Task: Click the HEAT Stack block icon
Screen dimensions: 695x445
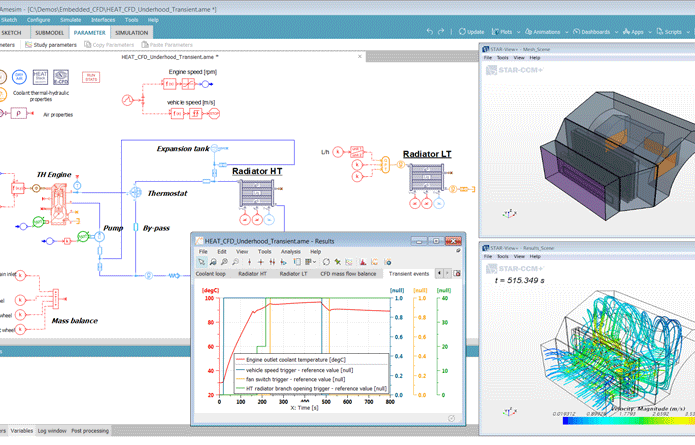Action: (x=41, y=76)
